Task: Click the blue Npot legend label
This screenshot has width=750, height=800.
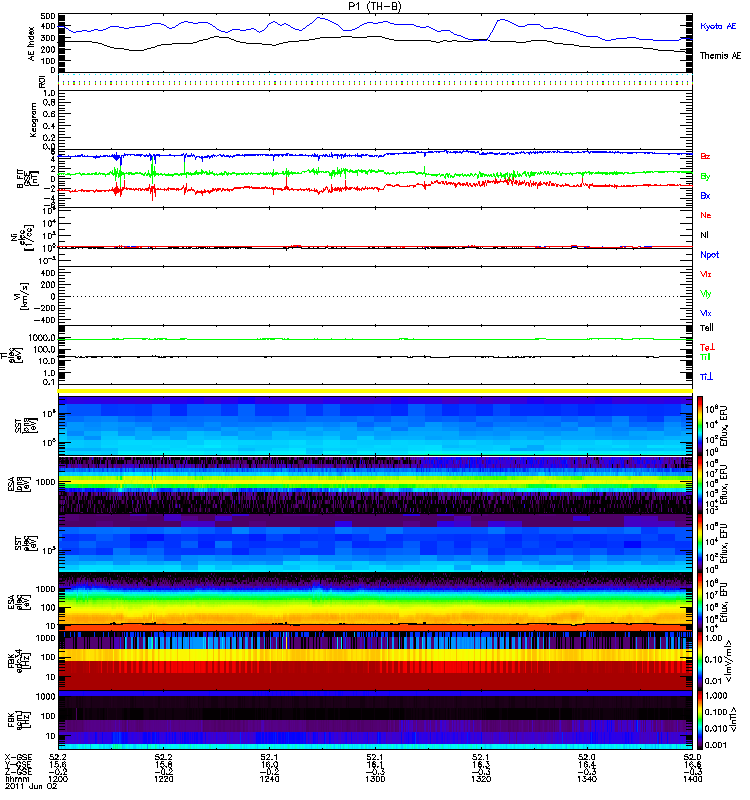Action: pyautogui.click(x=710, y=255)
